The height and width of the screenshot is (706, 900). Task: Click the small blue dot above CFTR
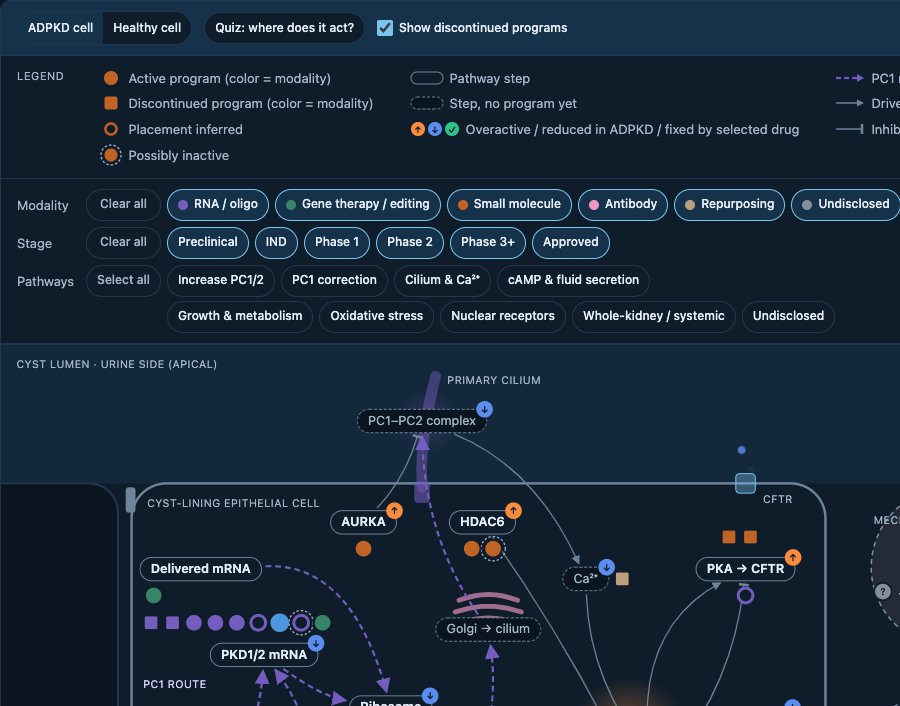point(742,450)
